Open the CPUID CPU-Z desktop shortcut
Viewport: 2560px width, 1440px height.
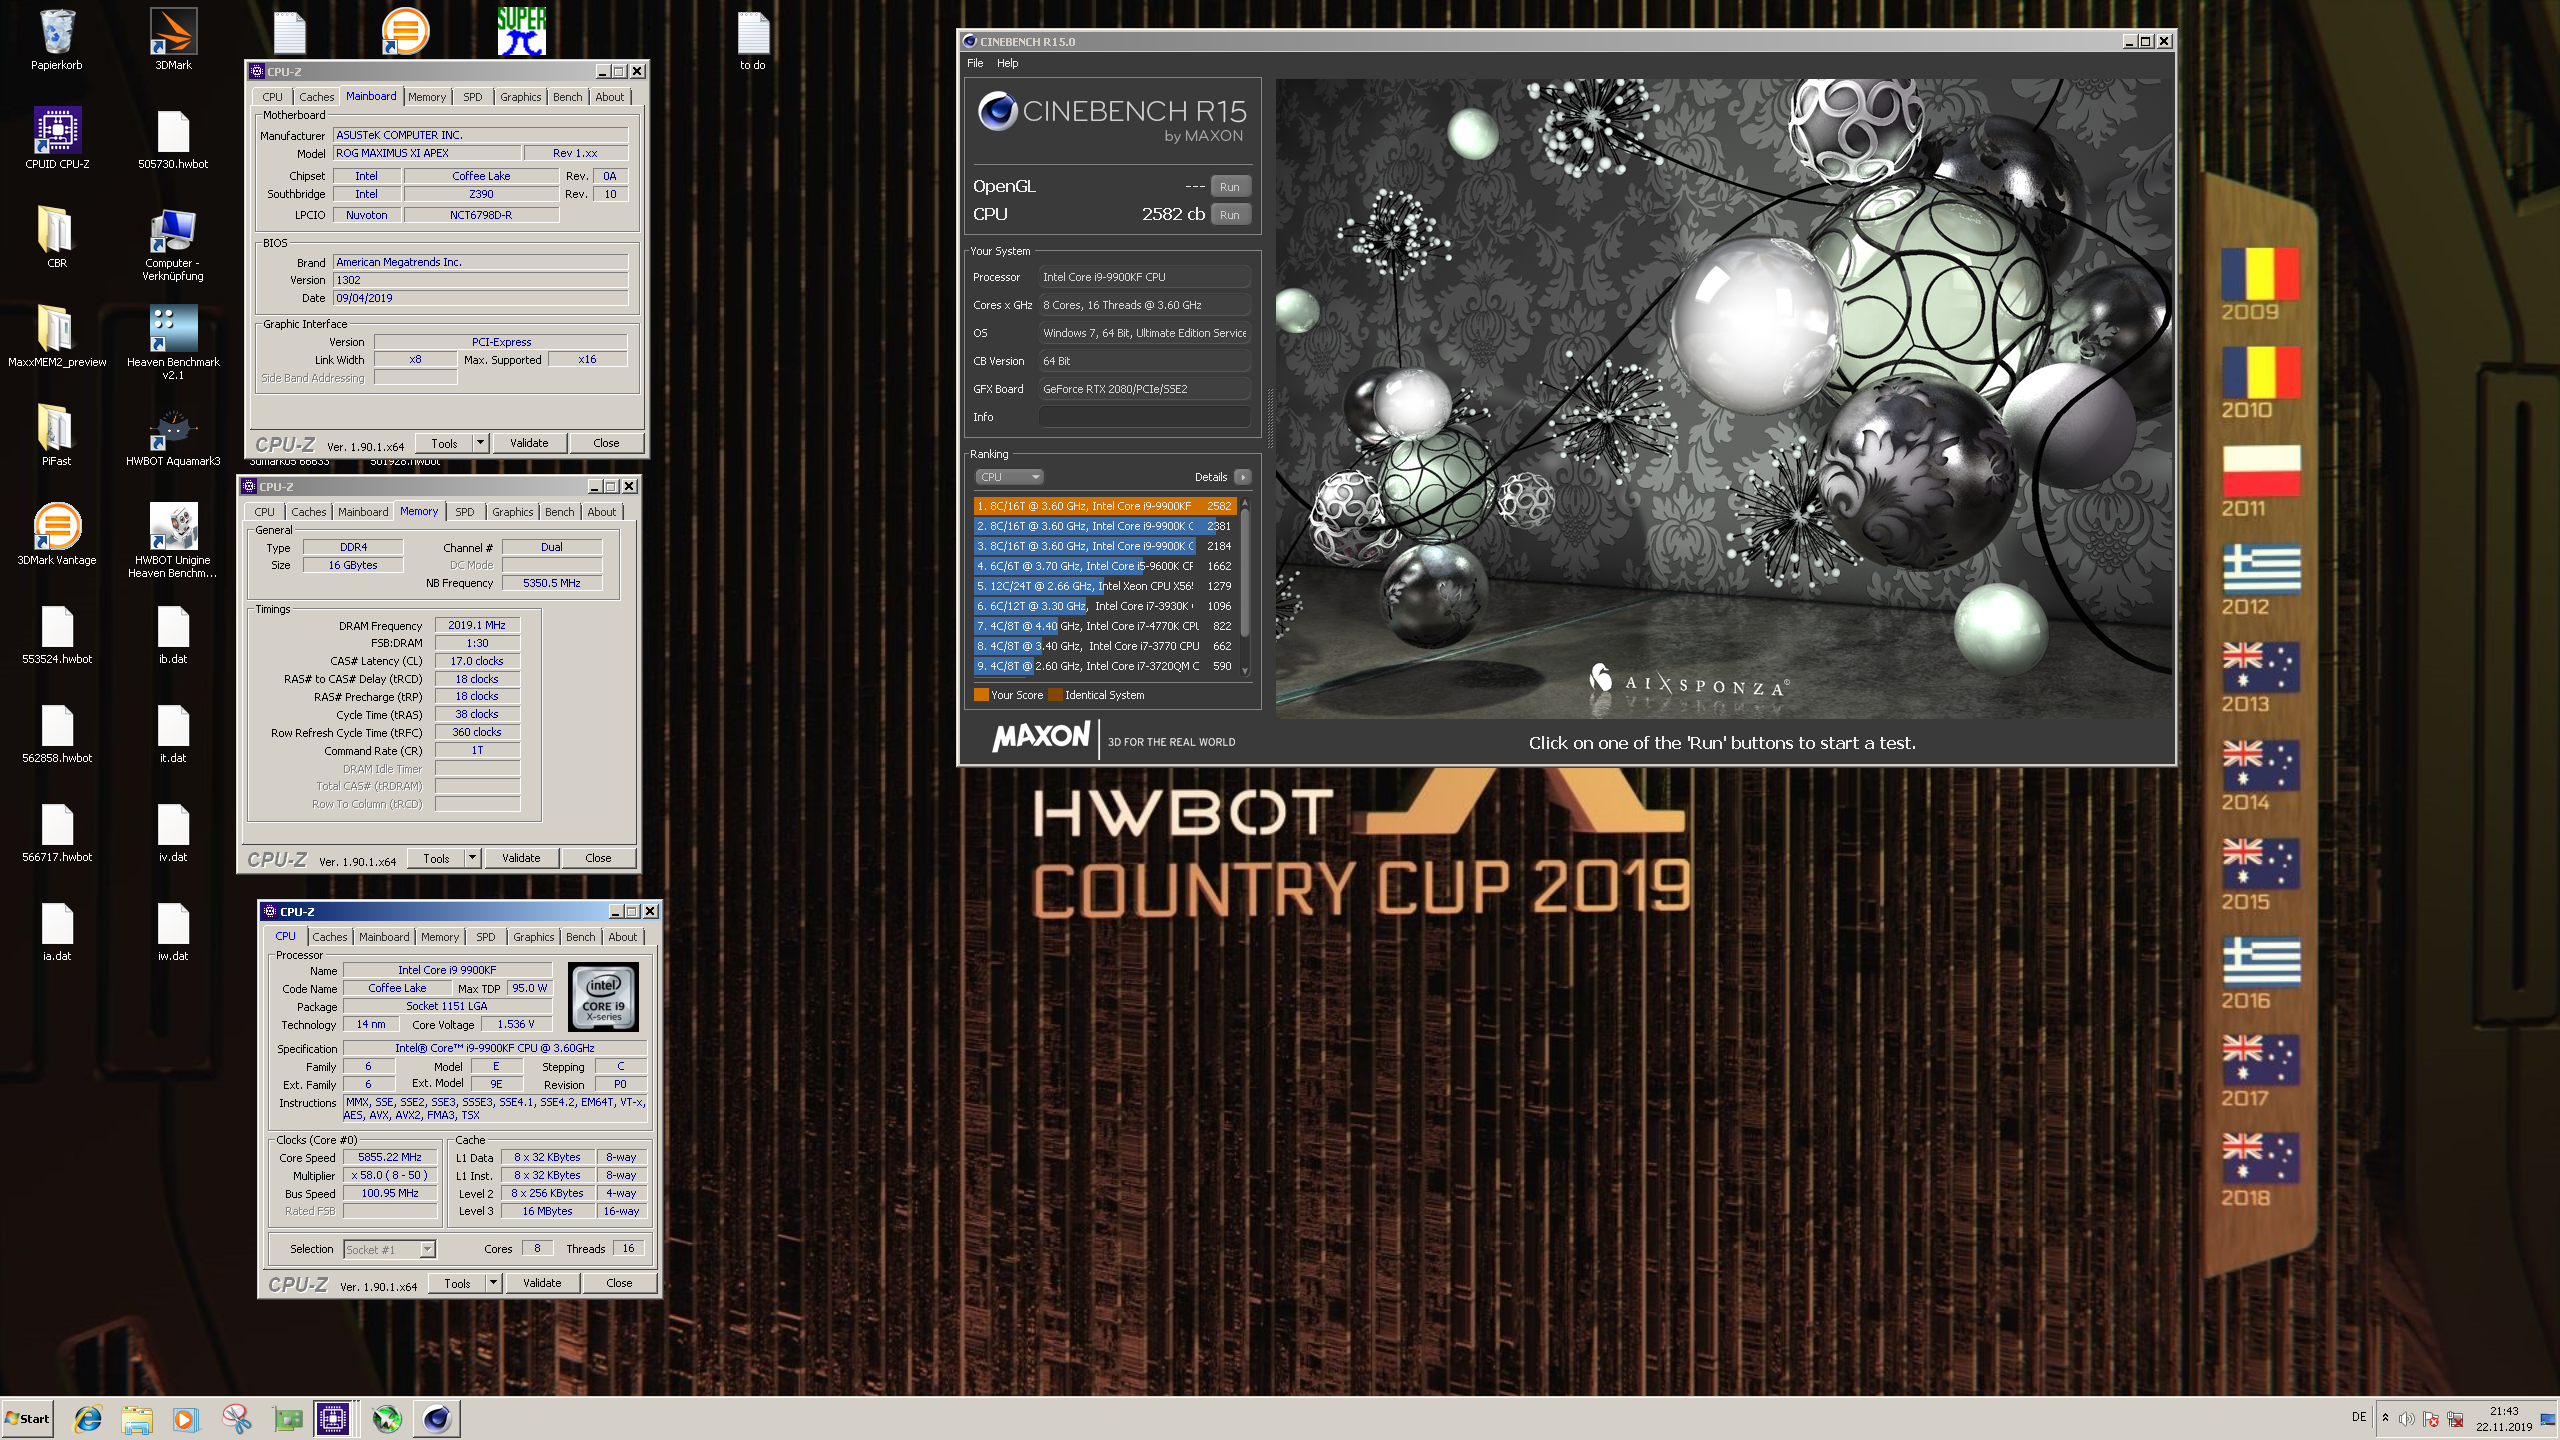coord(57,138)
